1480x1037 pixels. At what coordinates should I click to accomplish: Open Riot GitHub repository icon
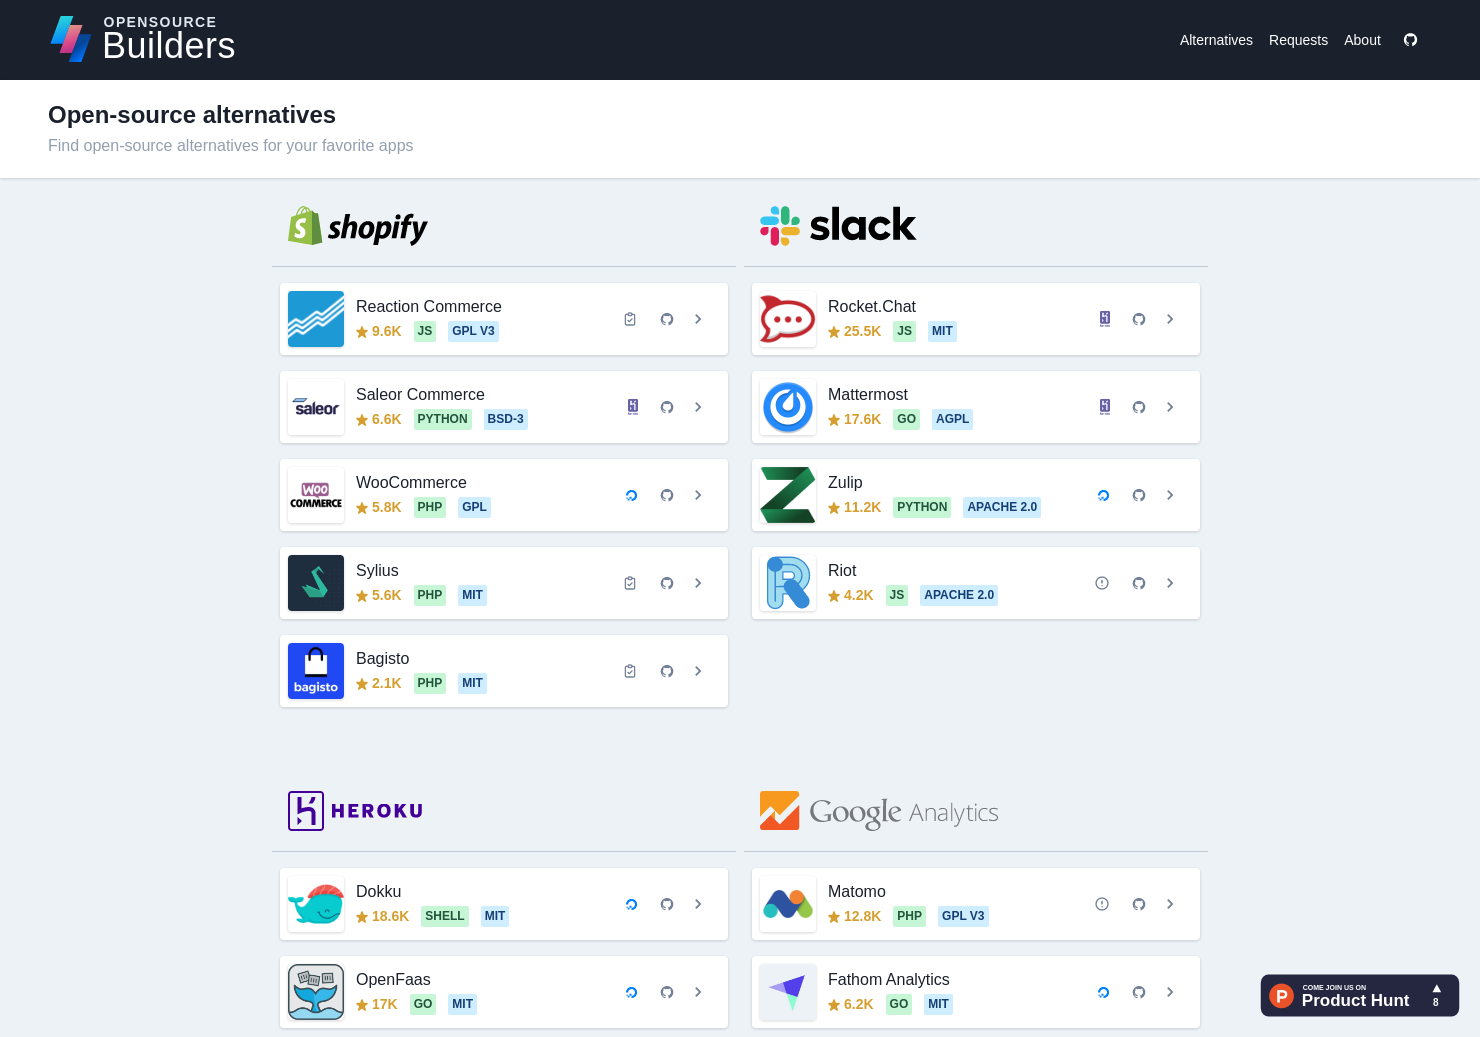point(1139,583)
